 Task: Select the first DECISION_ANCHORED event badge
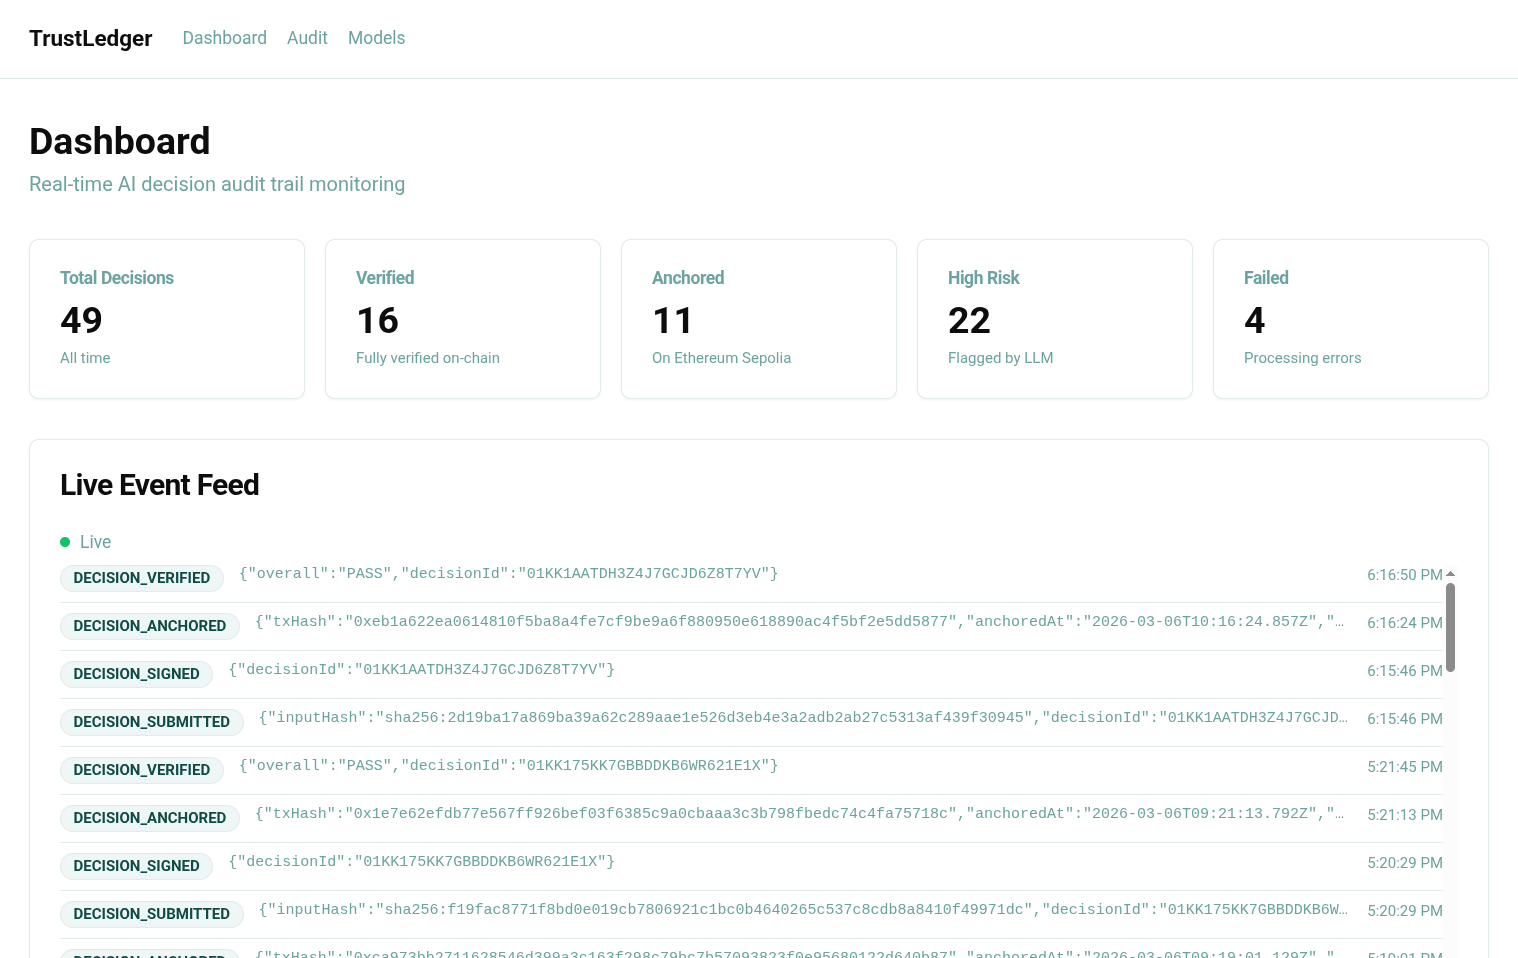[150, 626]
